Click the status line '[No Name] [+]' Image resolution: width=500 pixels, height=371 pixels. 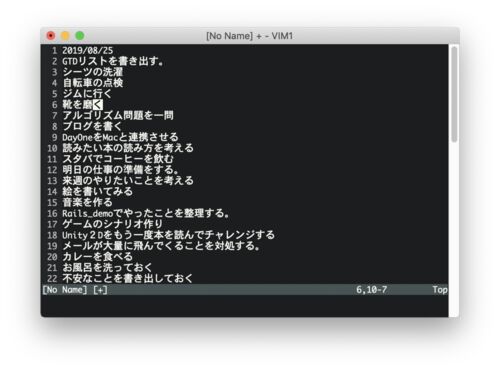(x=75, y=290)
